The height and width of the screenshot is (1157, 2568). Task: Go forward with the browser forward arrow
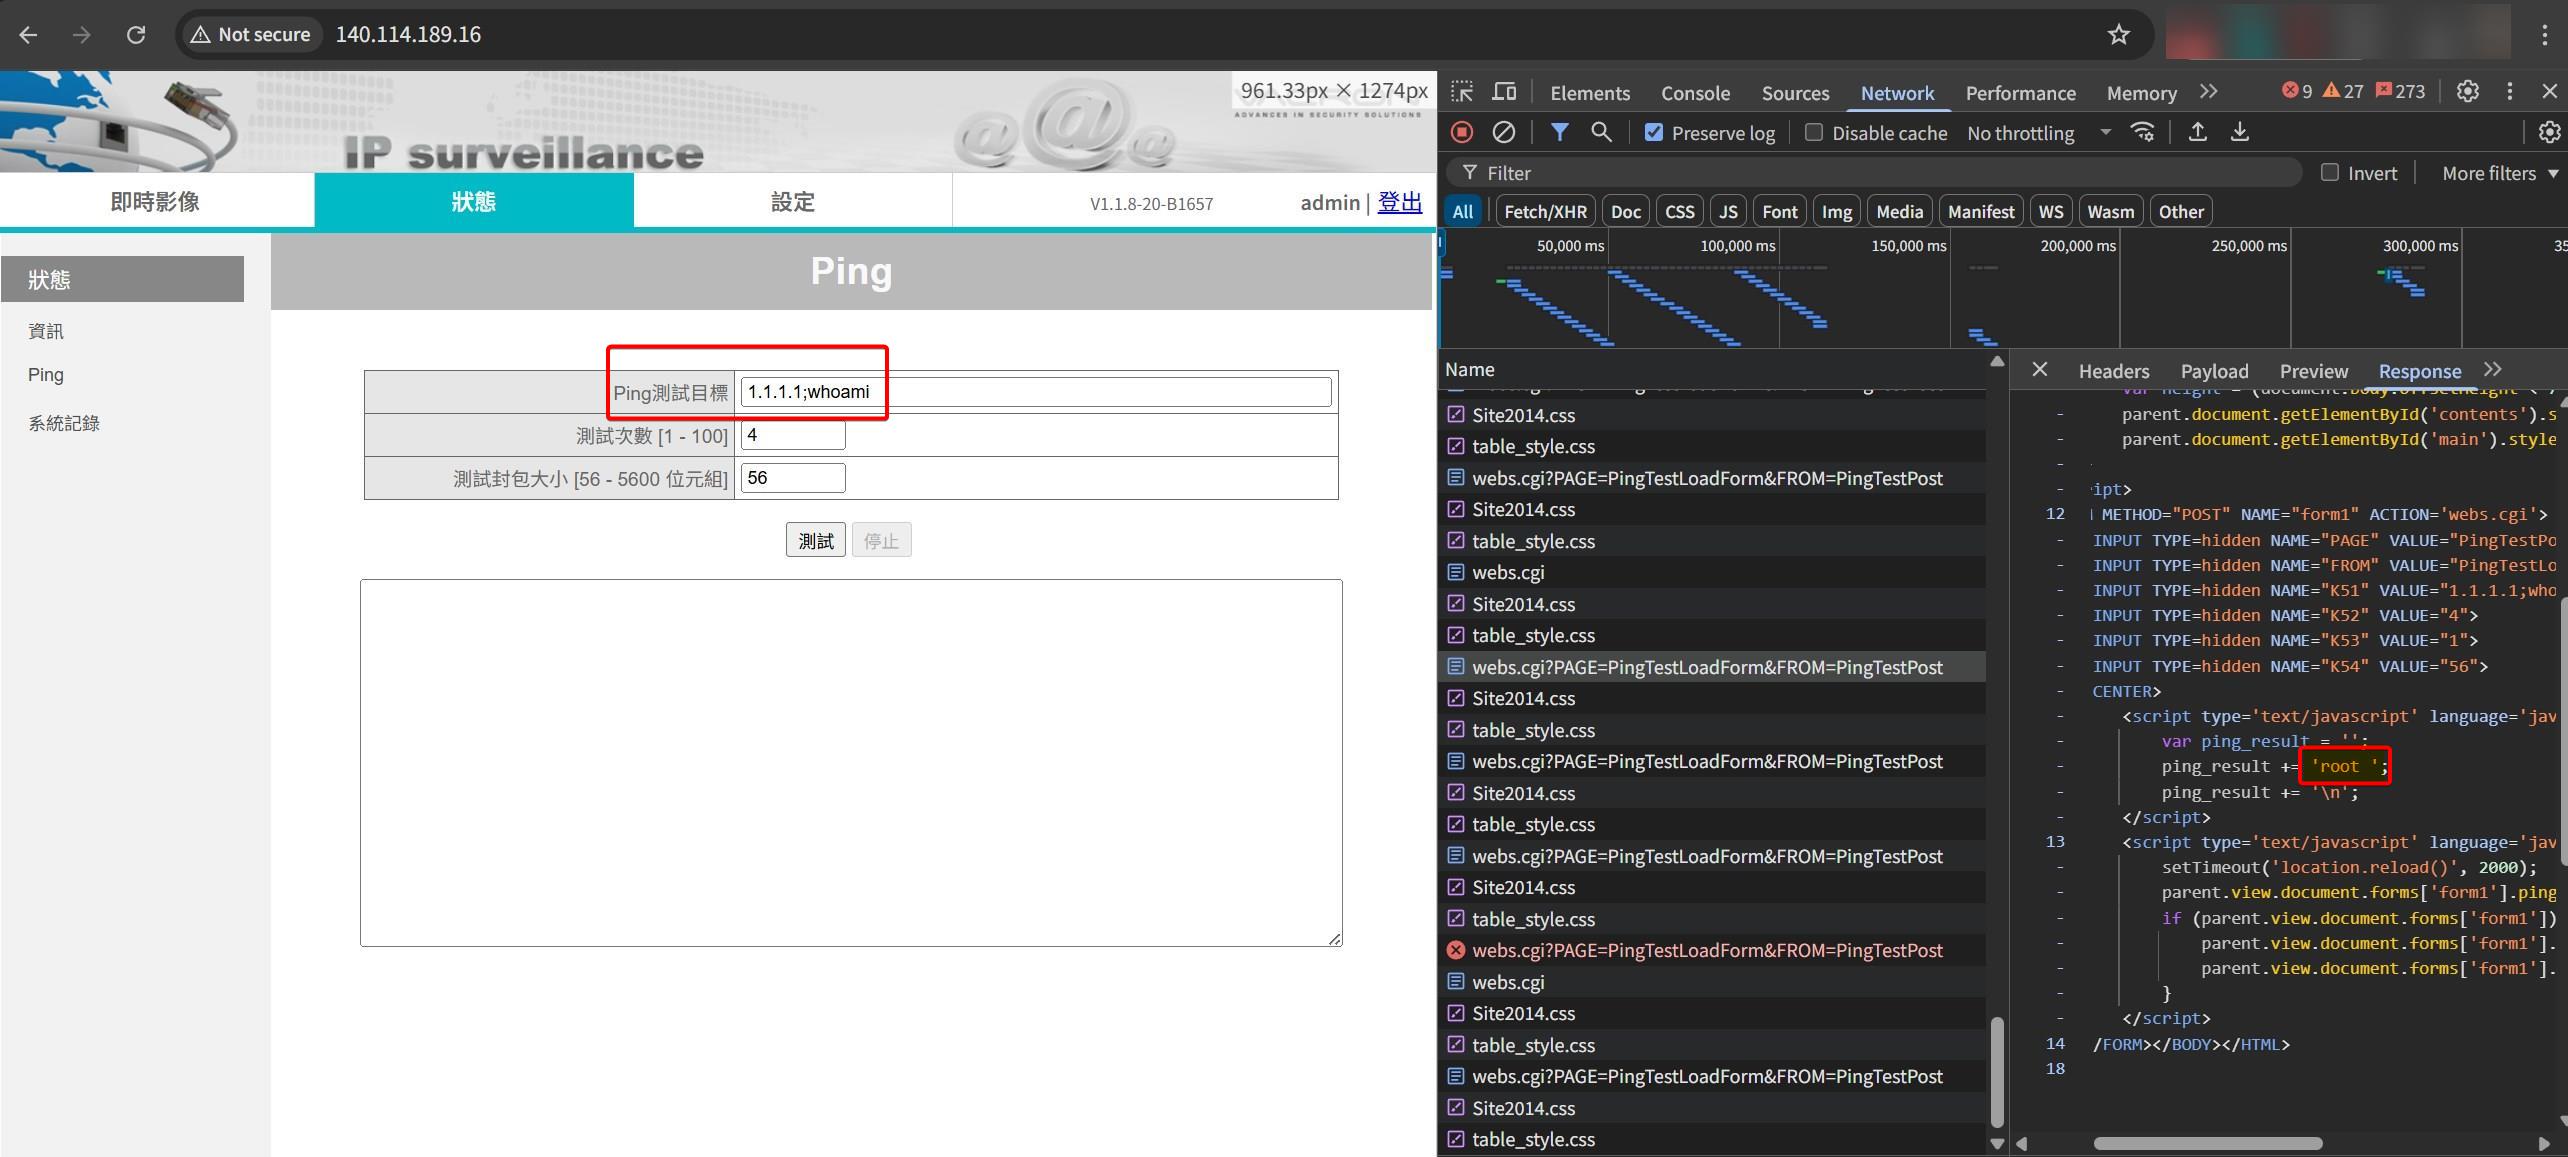click(x=82, y=35)
